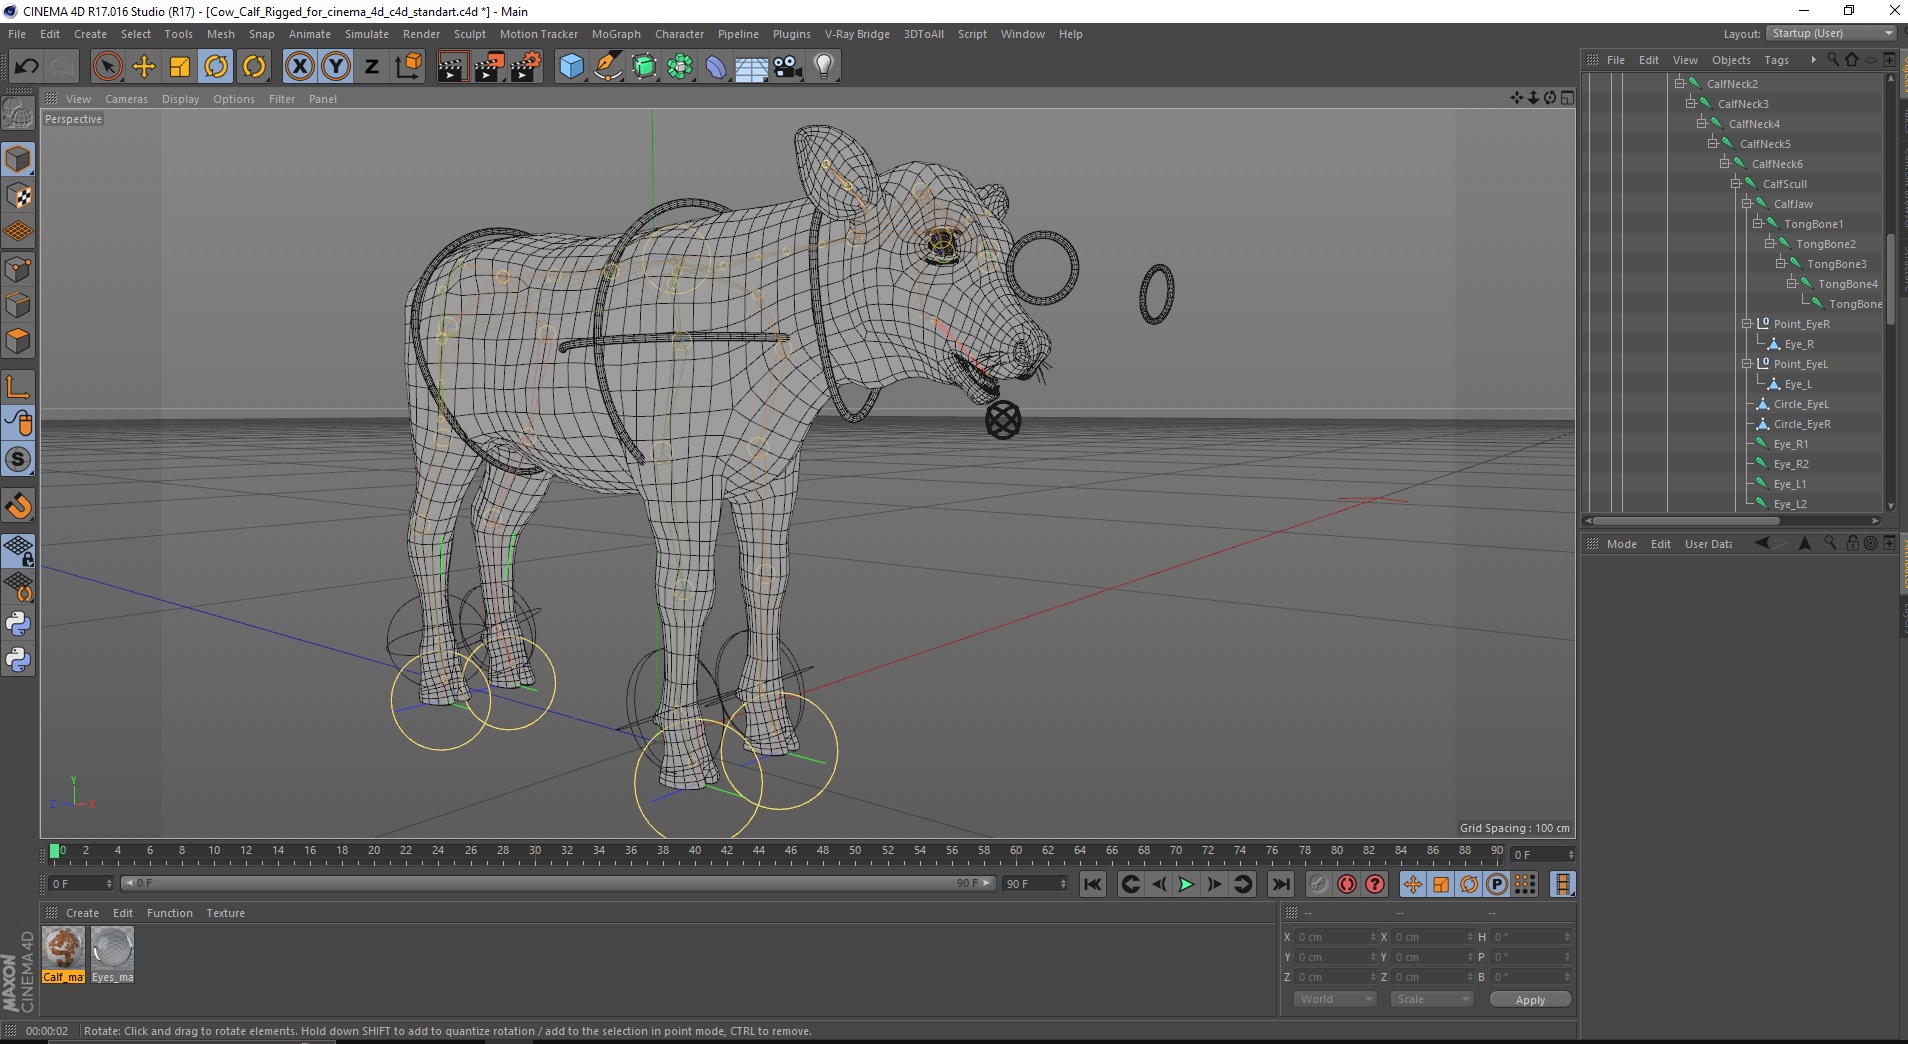Add a Camera object
Image resolution: width=1908 pixels, height=1044 pixels.
point(788,67)
